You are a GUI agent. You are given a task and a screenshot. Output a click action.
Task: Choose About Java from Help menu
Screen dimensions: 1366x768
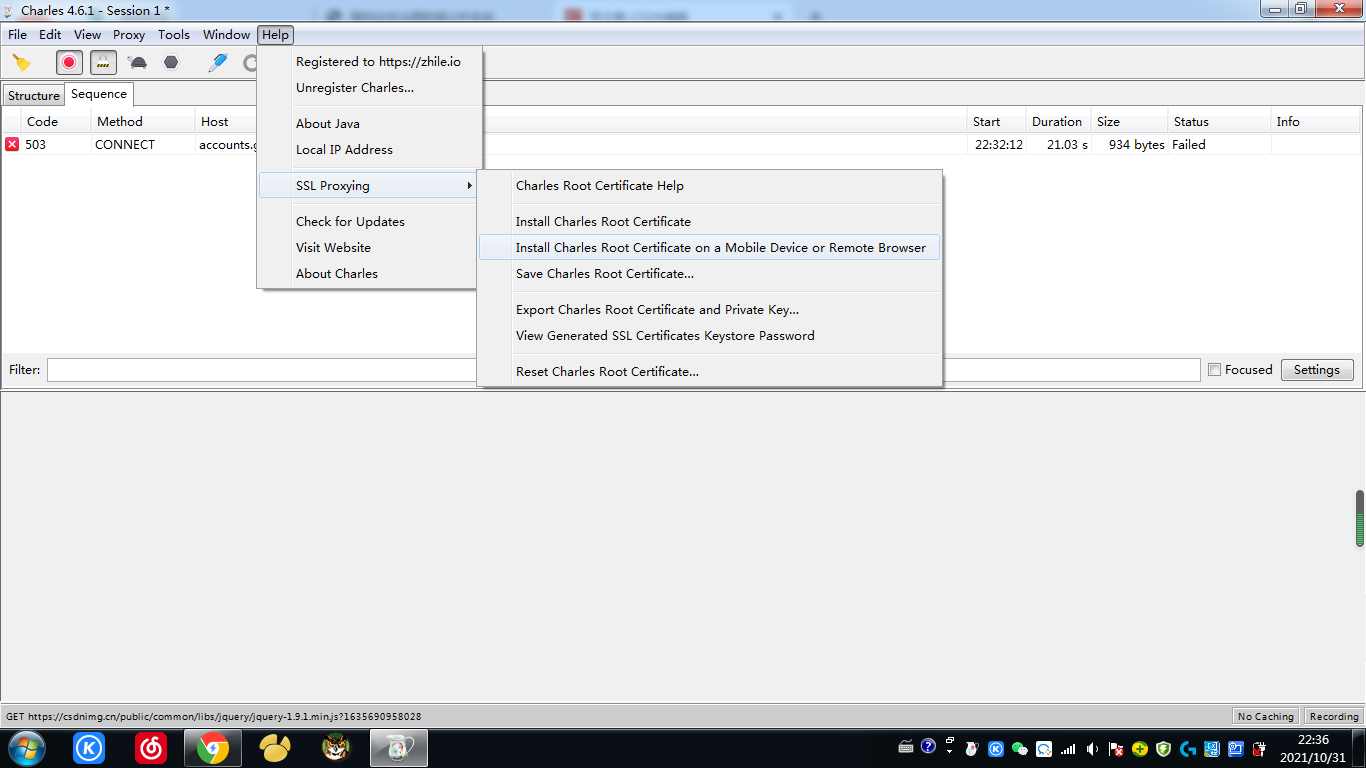(370, 124)
